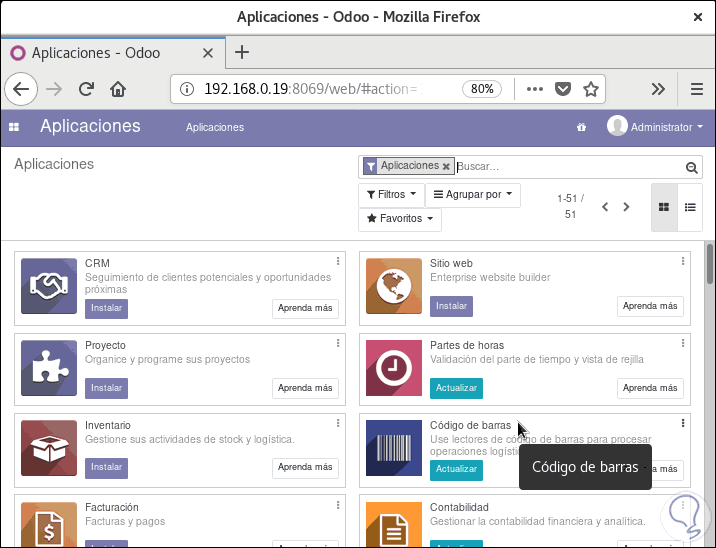Screen dimensions: 716x548
Task: Click Actualizar for Partes de horas
Action: 456,388
